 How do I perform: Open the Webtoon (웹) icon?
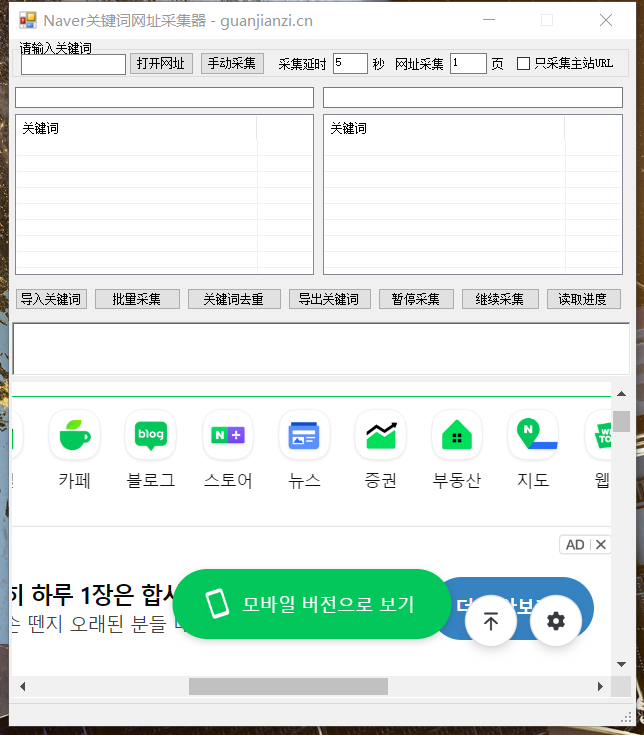click(x=599, y=435)
